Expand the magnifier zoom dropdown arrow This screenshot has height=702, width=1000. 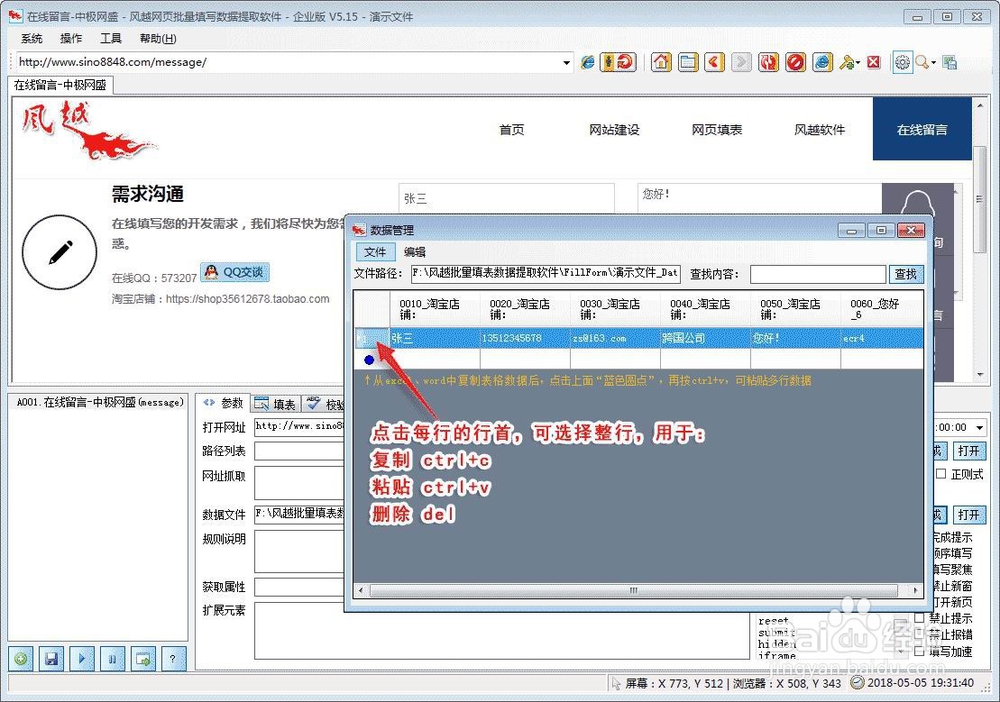point(934,62)
